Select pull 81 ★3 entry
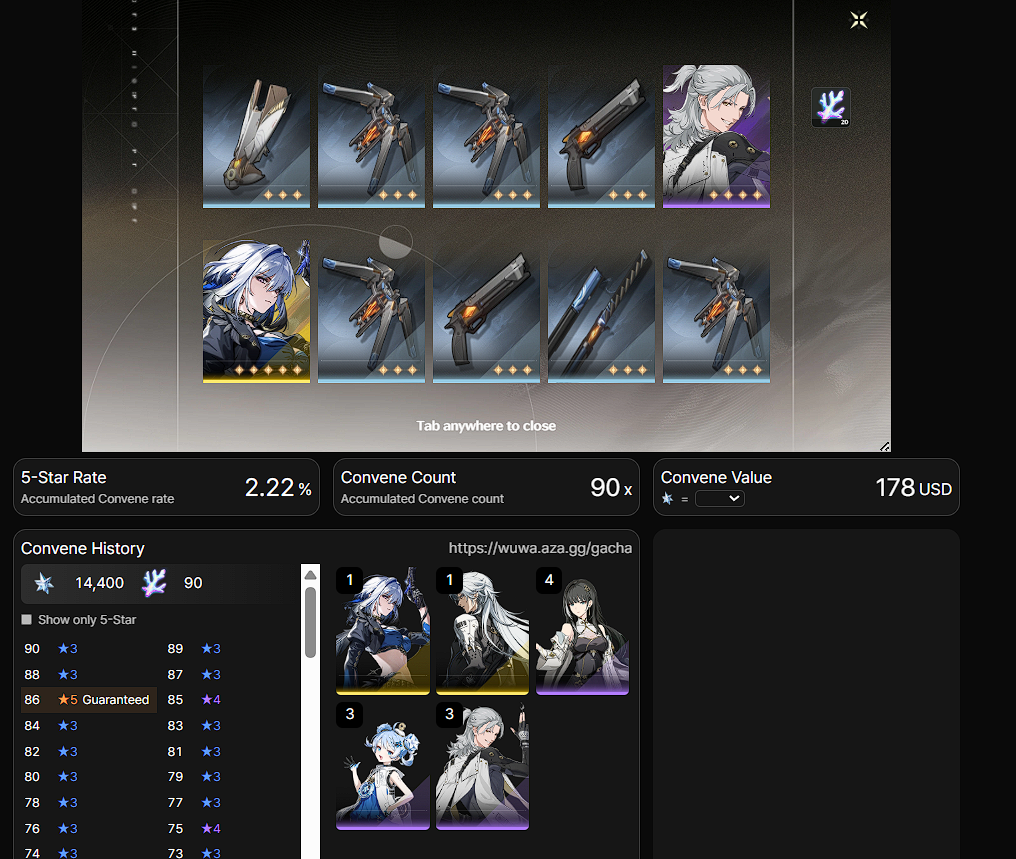The image size is (1016, 859). click(194, 751)
